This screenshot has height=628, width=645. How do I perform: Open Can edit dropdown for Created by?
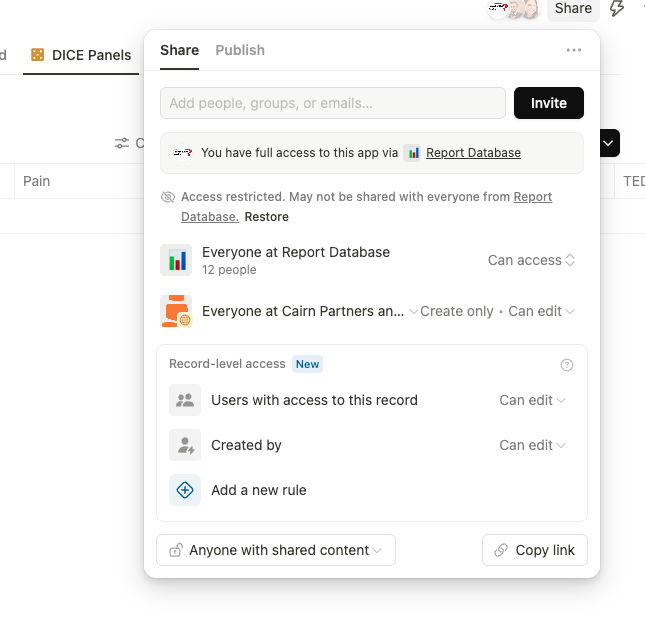click(532, 445)
